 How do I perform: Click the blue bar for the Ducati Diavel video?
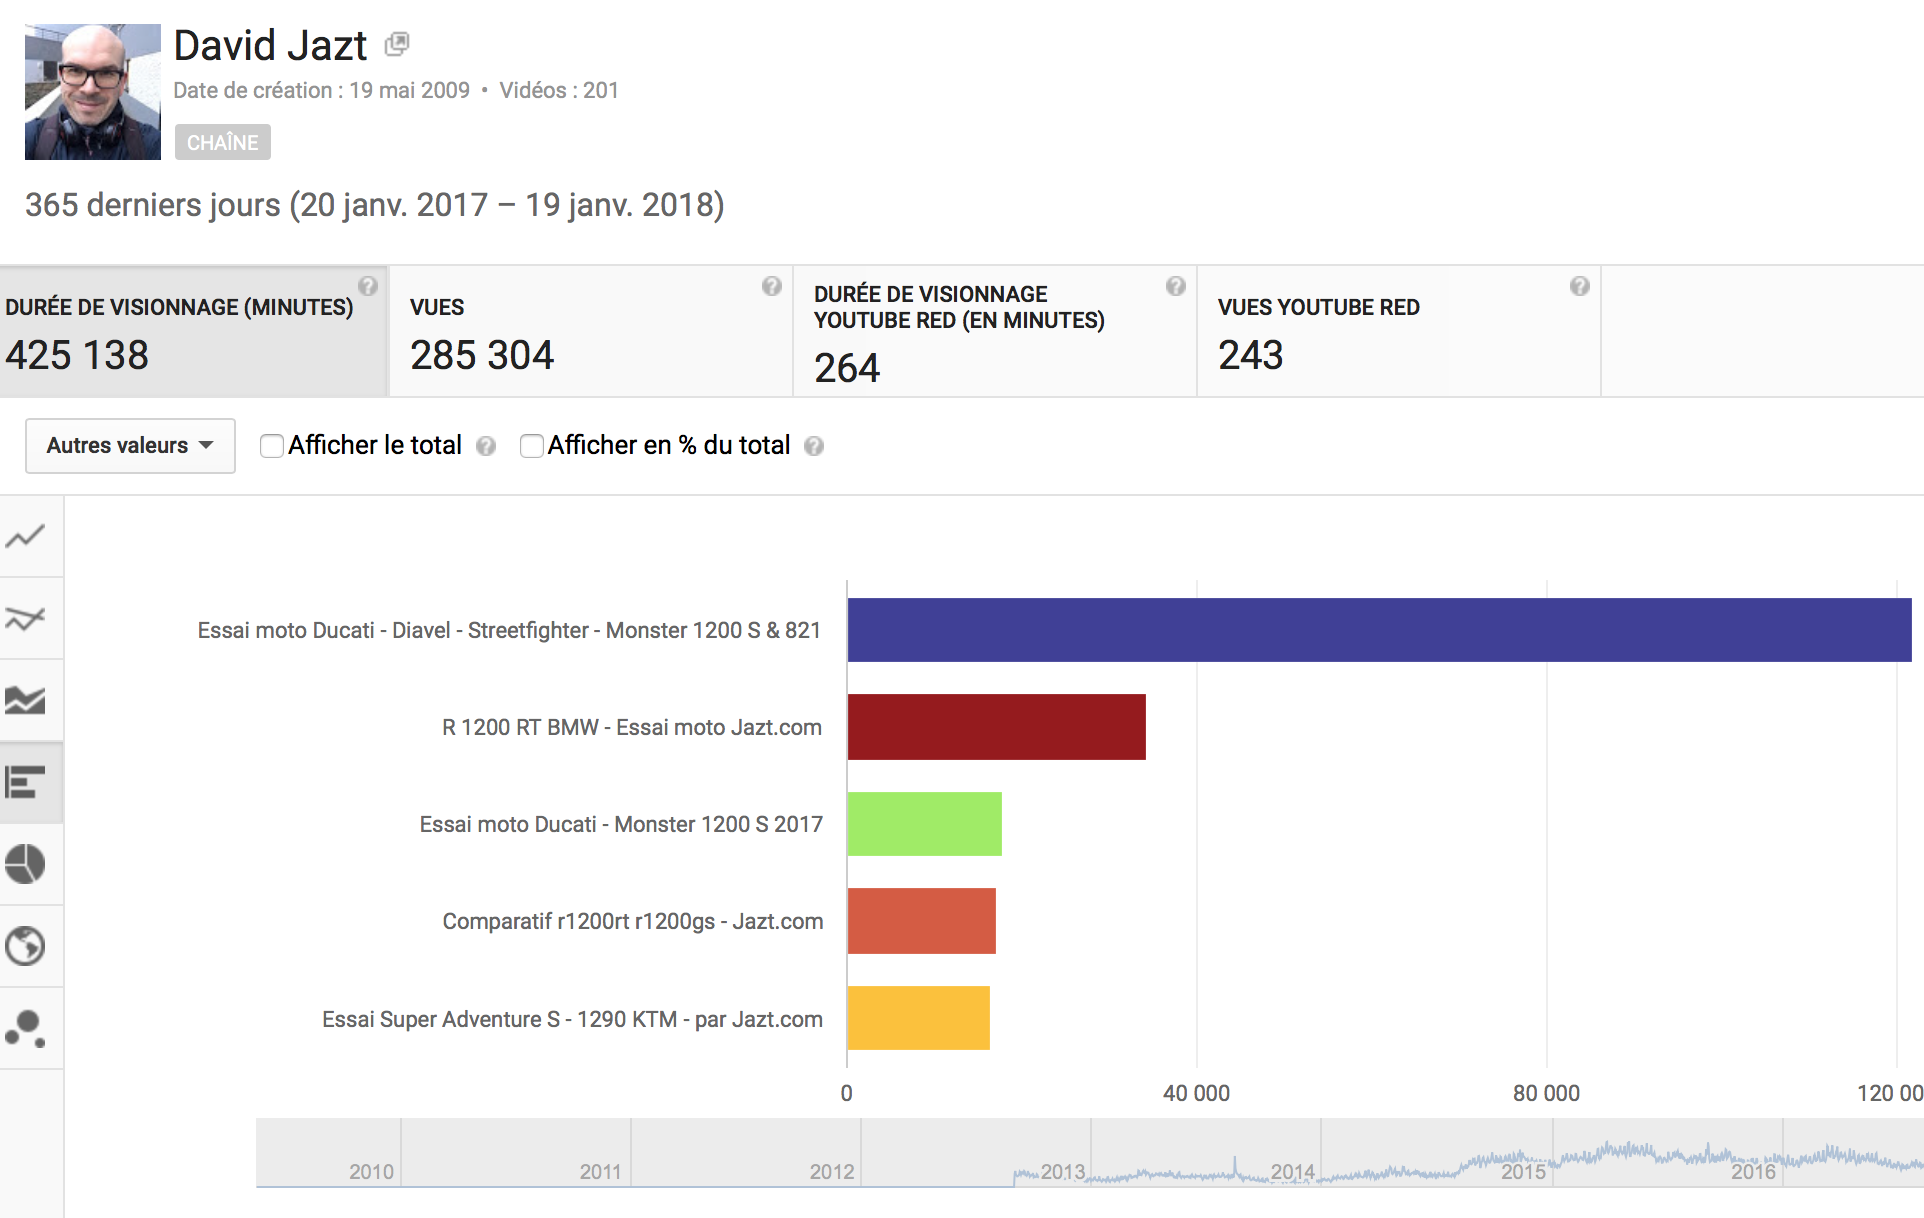point(1370,629)
